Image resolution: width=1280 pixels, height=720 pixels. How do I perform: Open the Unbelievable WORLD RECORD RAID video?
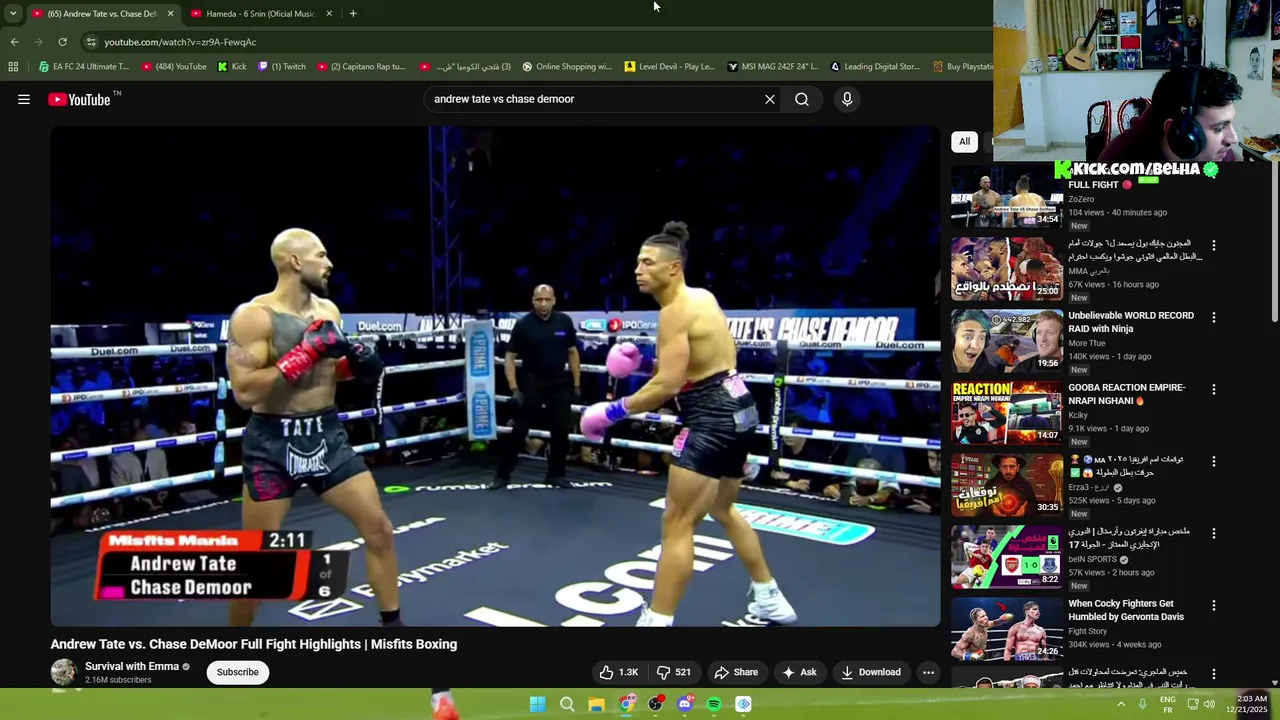[1131, 322]
